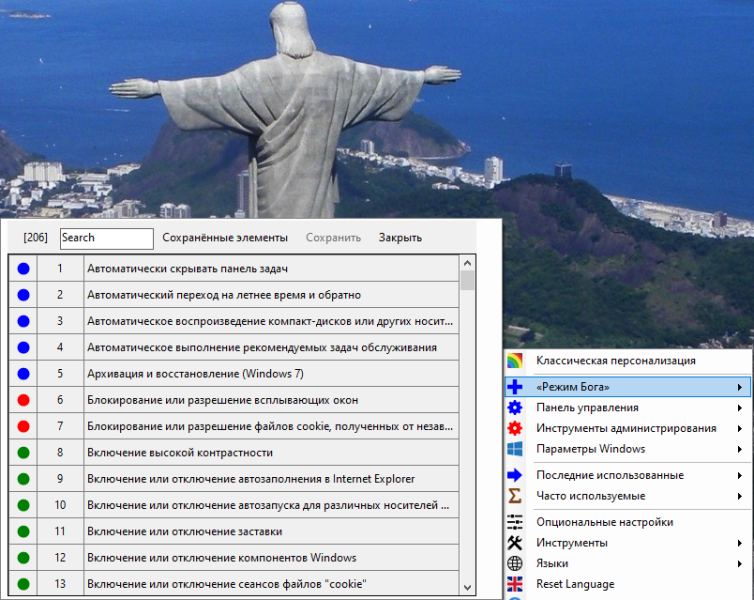Viewport: 754px width, 600px height.
Task: Click the blue plus icon for «Режим Бога»
Action: [515, 387]
